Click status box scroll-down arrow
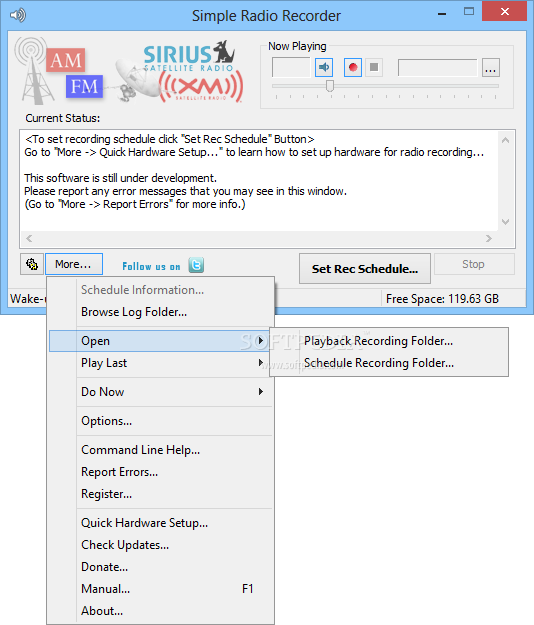Image resolution: width=534 pixels, height=625 pixels. coord(505,222)
